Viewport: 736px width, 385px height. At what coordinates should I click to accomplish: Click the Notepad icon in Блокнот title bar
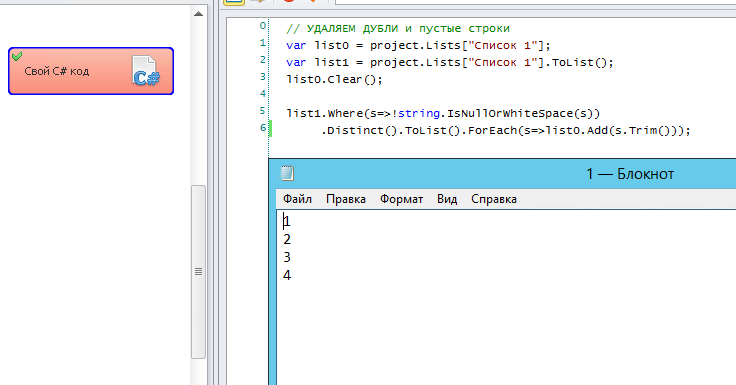point(287,174)
